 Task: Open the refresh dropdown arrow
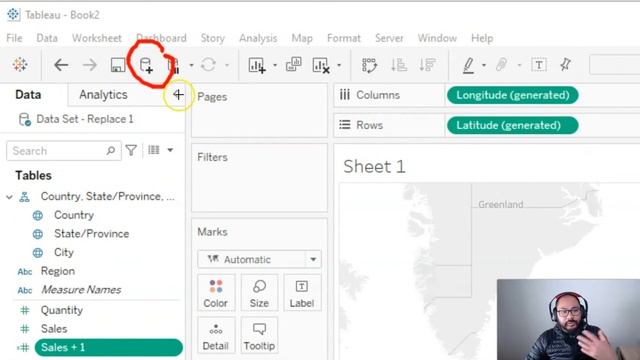point(227,65)
